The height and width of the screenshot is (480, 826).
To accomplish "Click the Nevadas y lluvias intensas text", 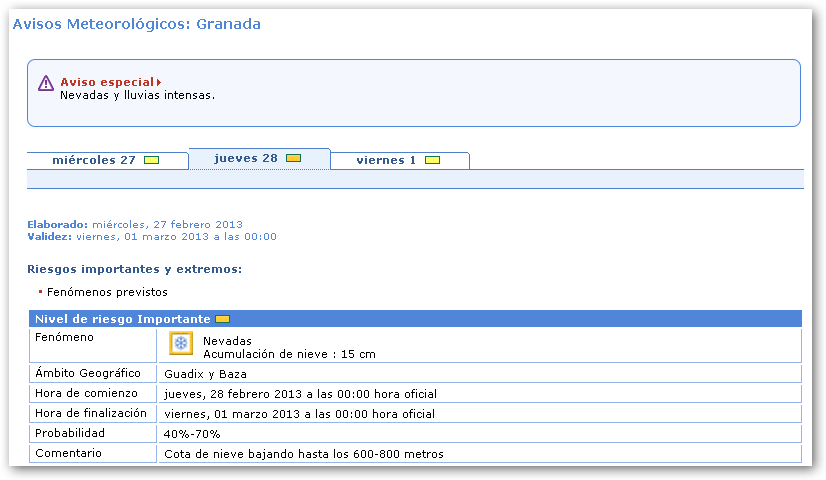I will [137, 96].
